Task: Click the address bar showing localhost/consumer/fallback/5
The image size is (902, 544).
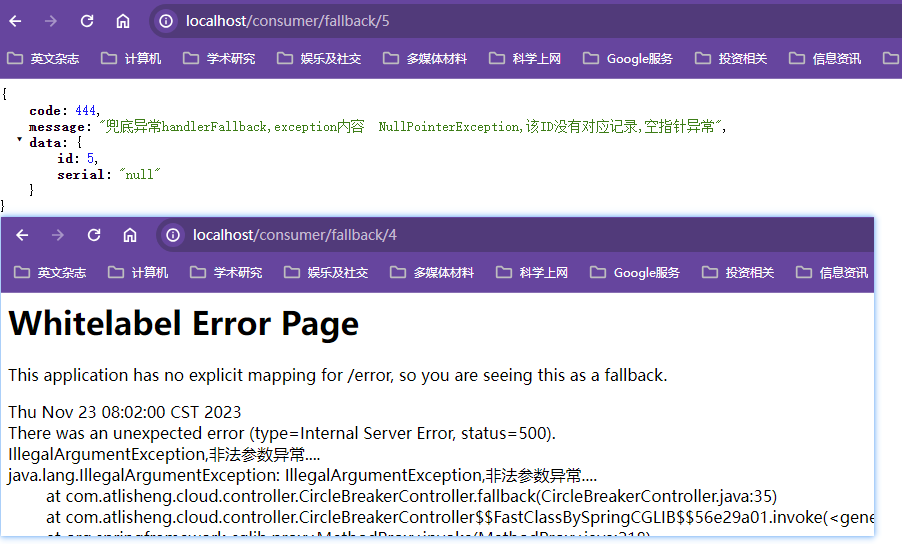Action: coord(500,21)
